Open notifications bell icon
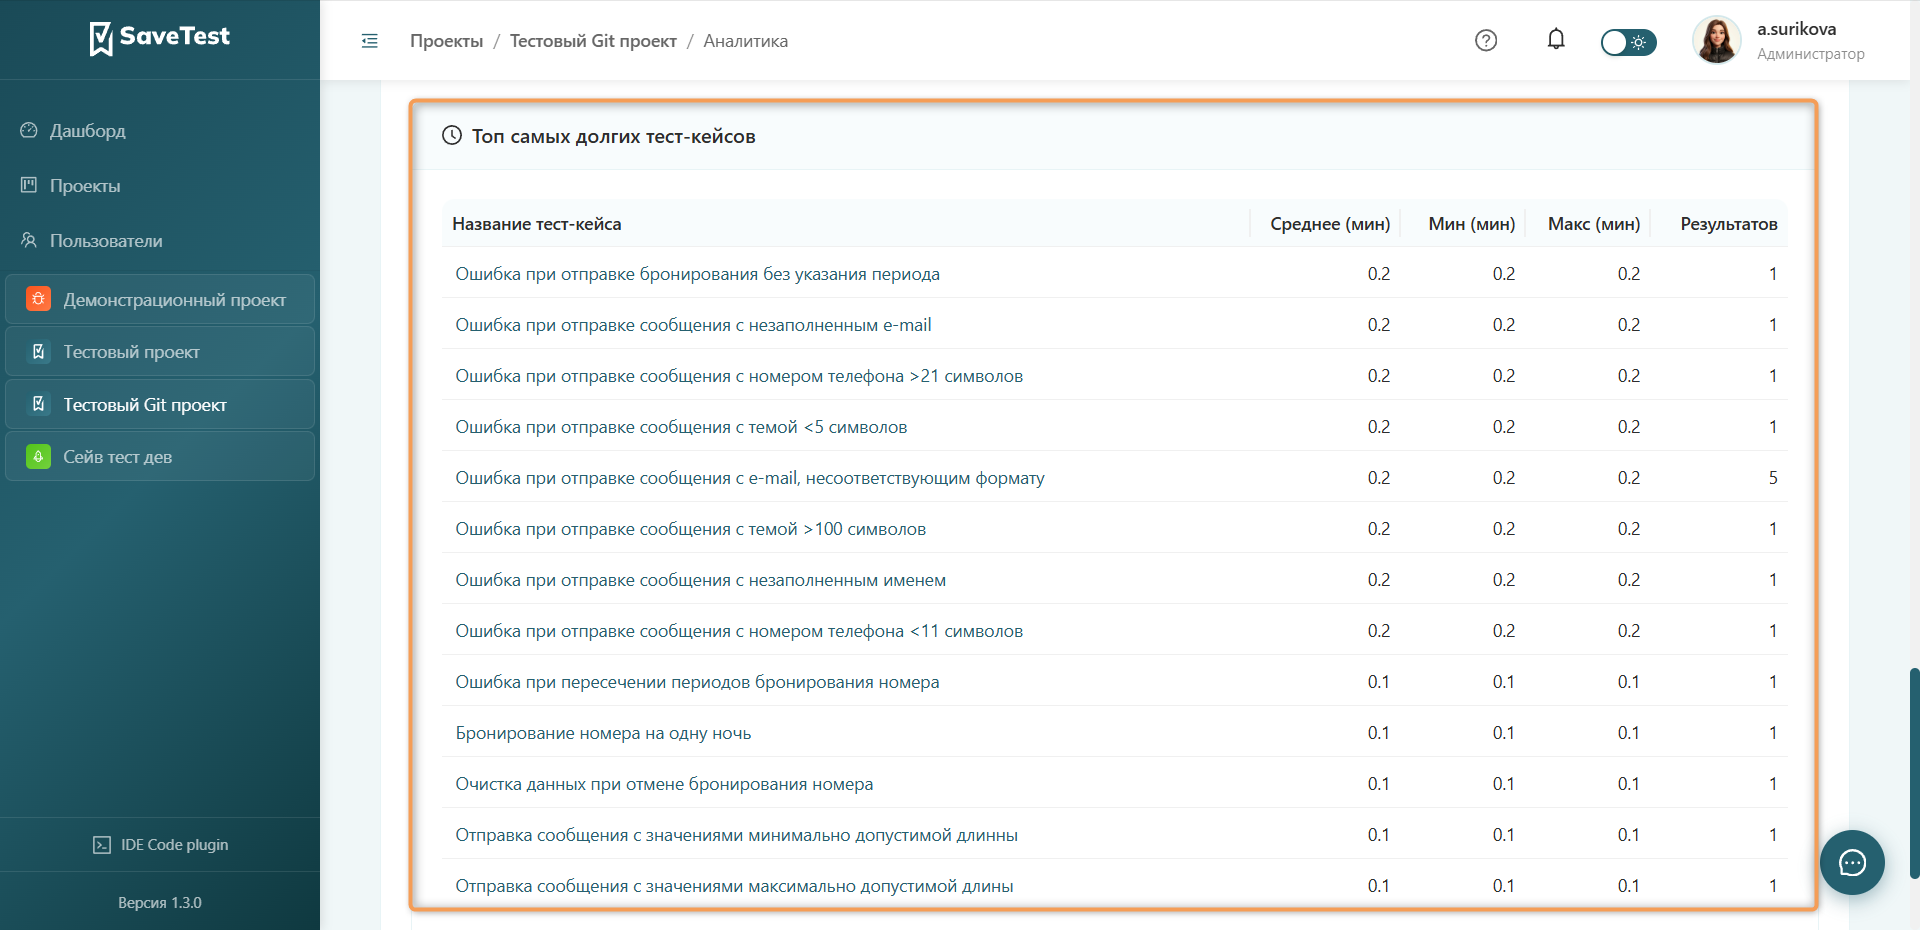This screenshot has width=1920, height=930. (x=1556, y=40)
